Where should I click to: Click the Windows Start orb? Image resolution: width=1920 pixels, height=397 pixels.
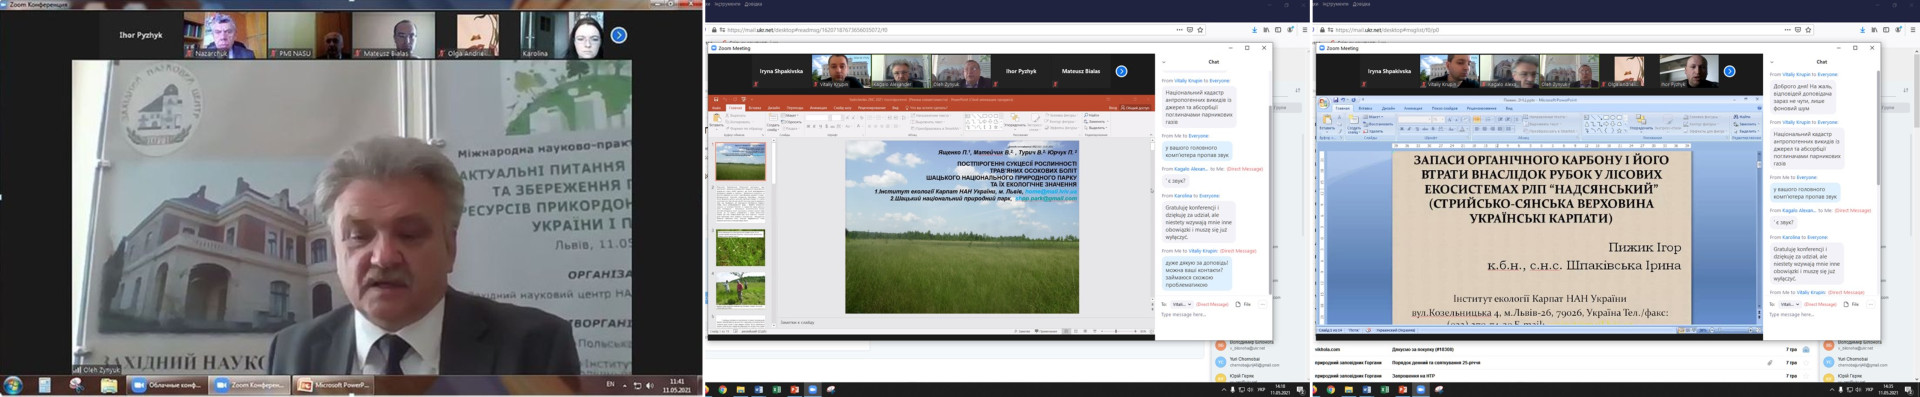13,385
